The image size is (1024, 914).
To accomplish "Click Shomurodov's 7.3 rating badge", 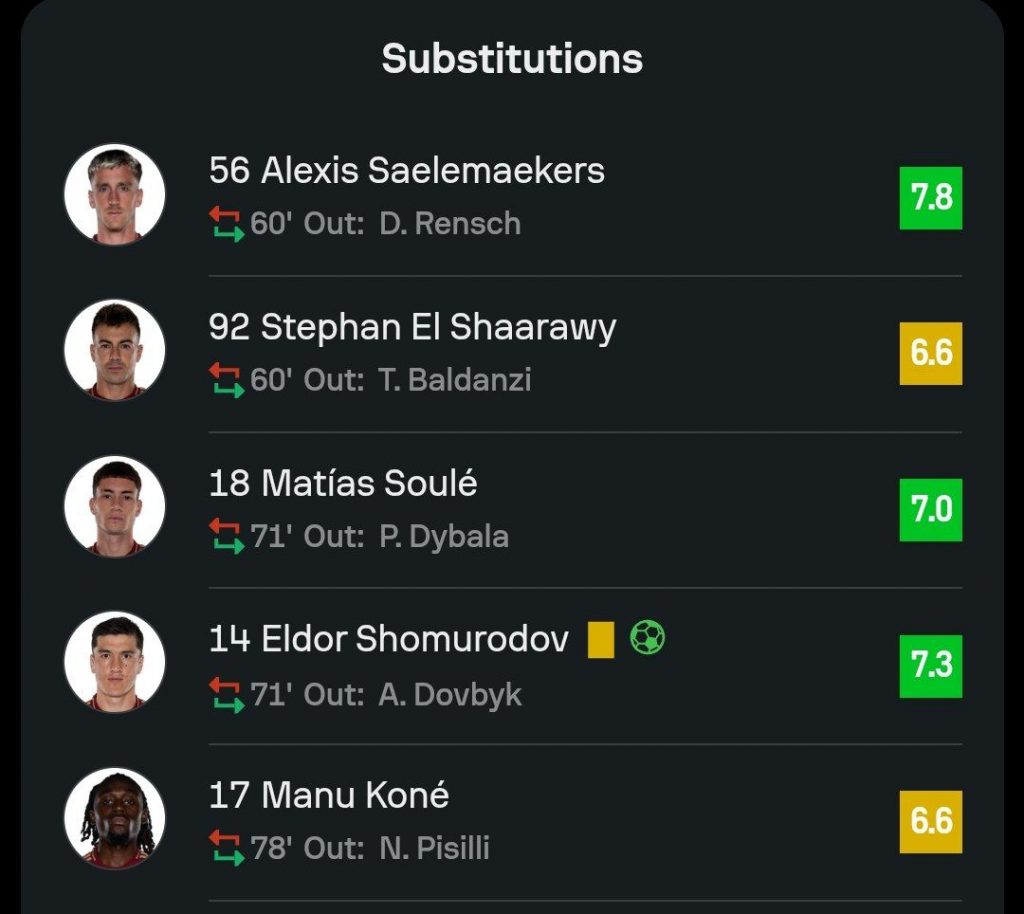I will click(931, 666).
